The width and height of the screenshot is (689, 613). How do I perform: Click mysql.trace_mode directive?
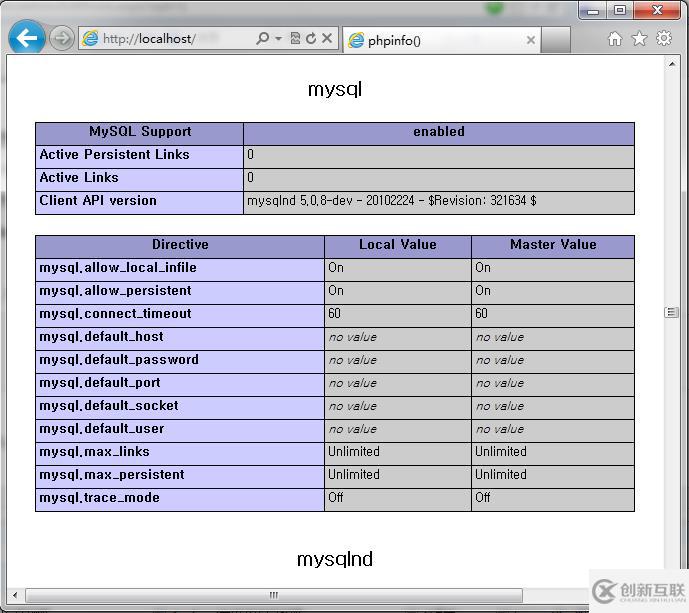99,497
